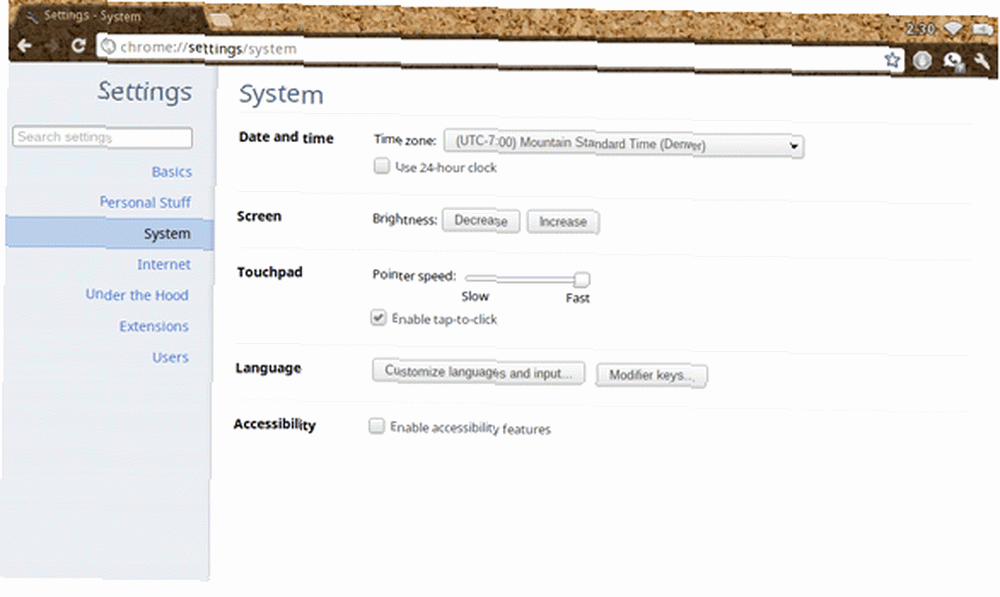Click the Search settings field
The image size is (1000, 597).
(102, 137)
